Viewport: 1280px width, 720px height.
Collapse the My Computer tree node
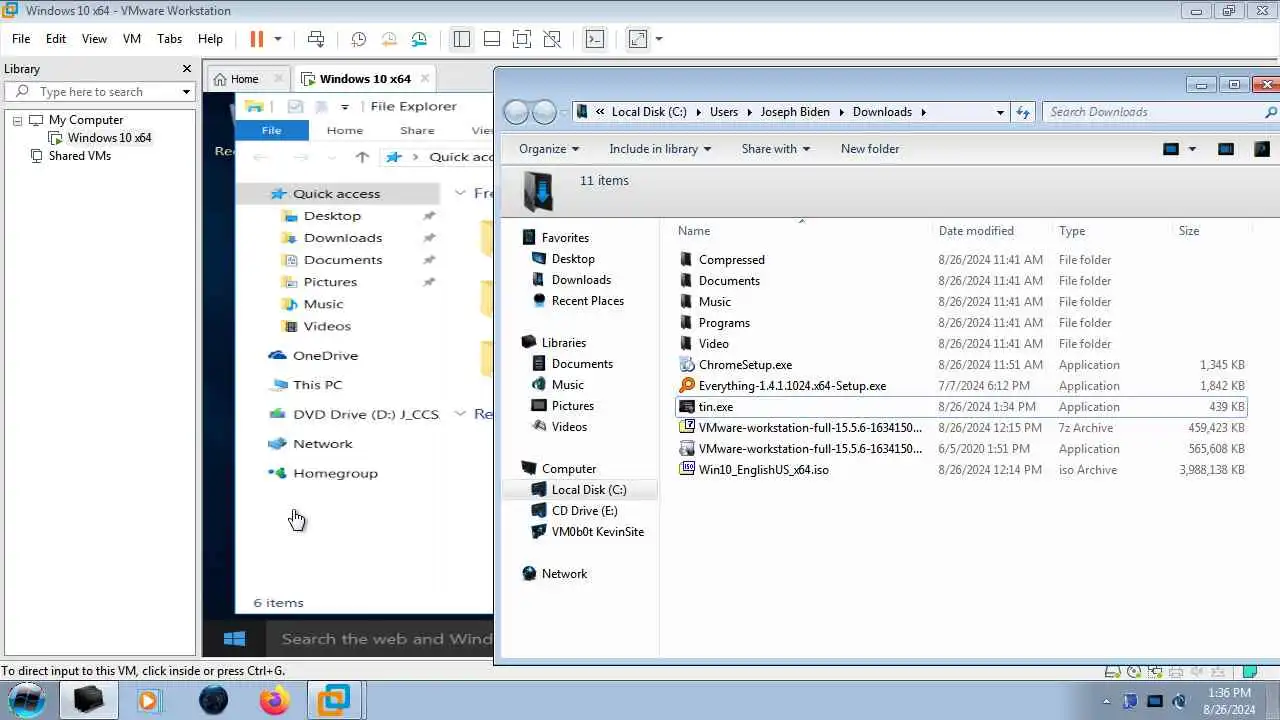click(17, 120)
